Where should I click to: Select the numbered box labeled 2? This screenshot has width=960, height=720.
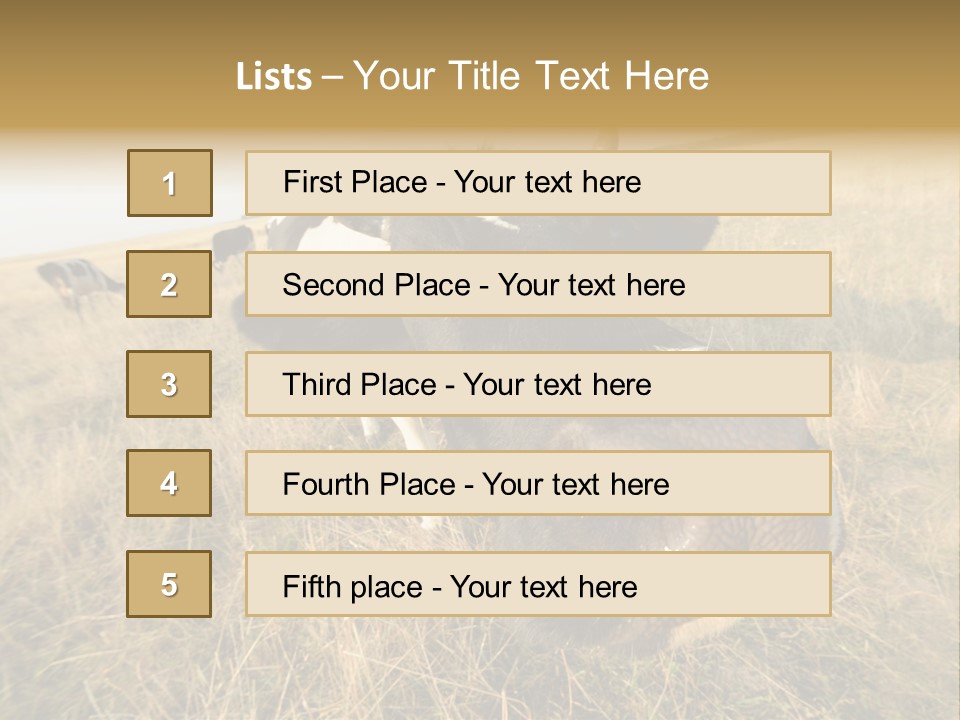169,284
